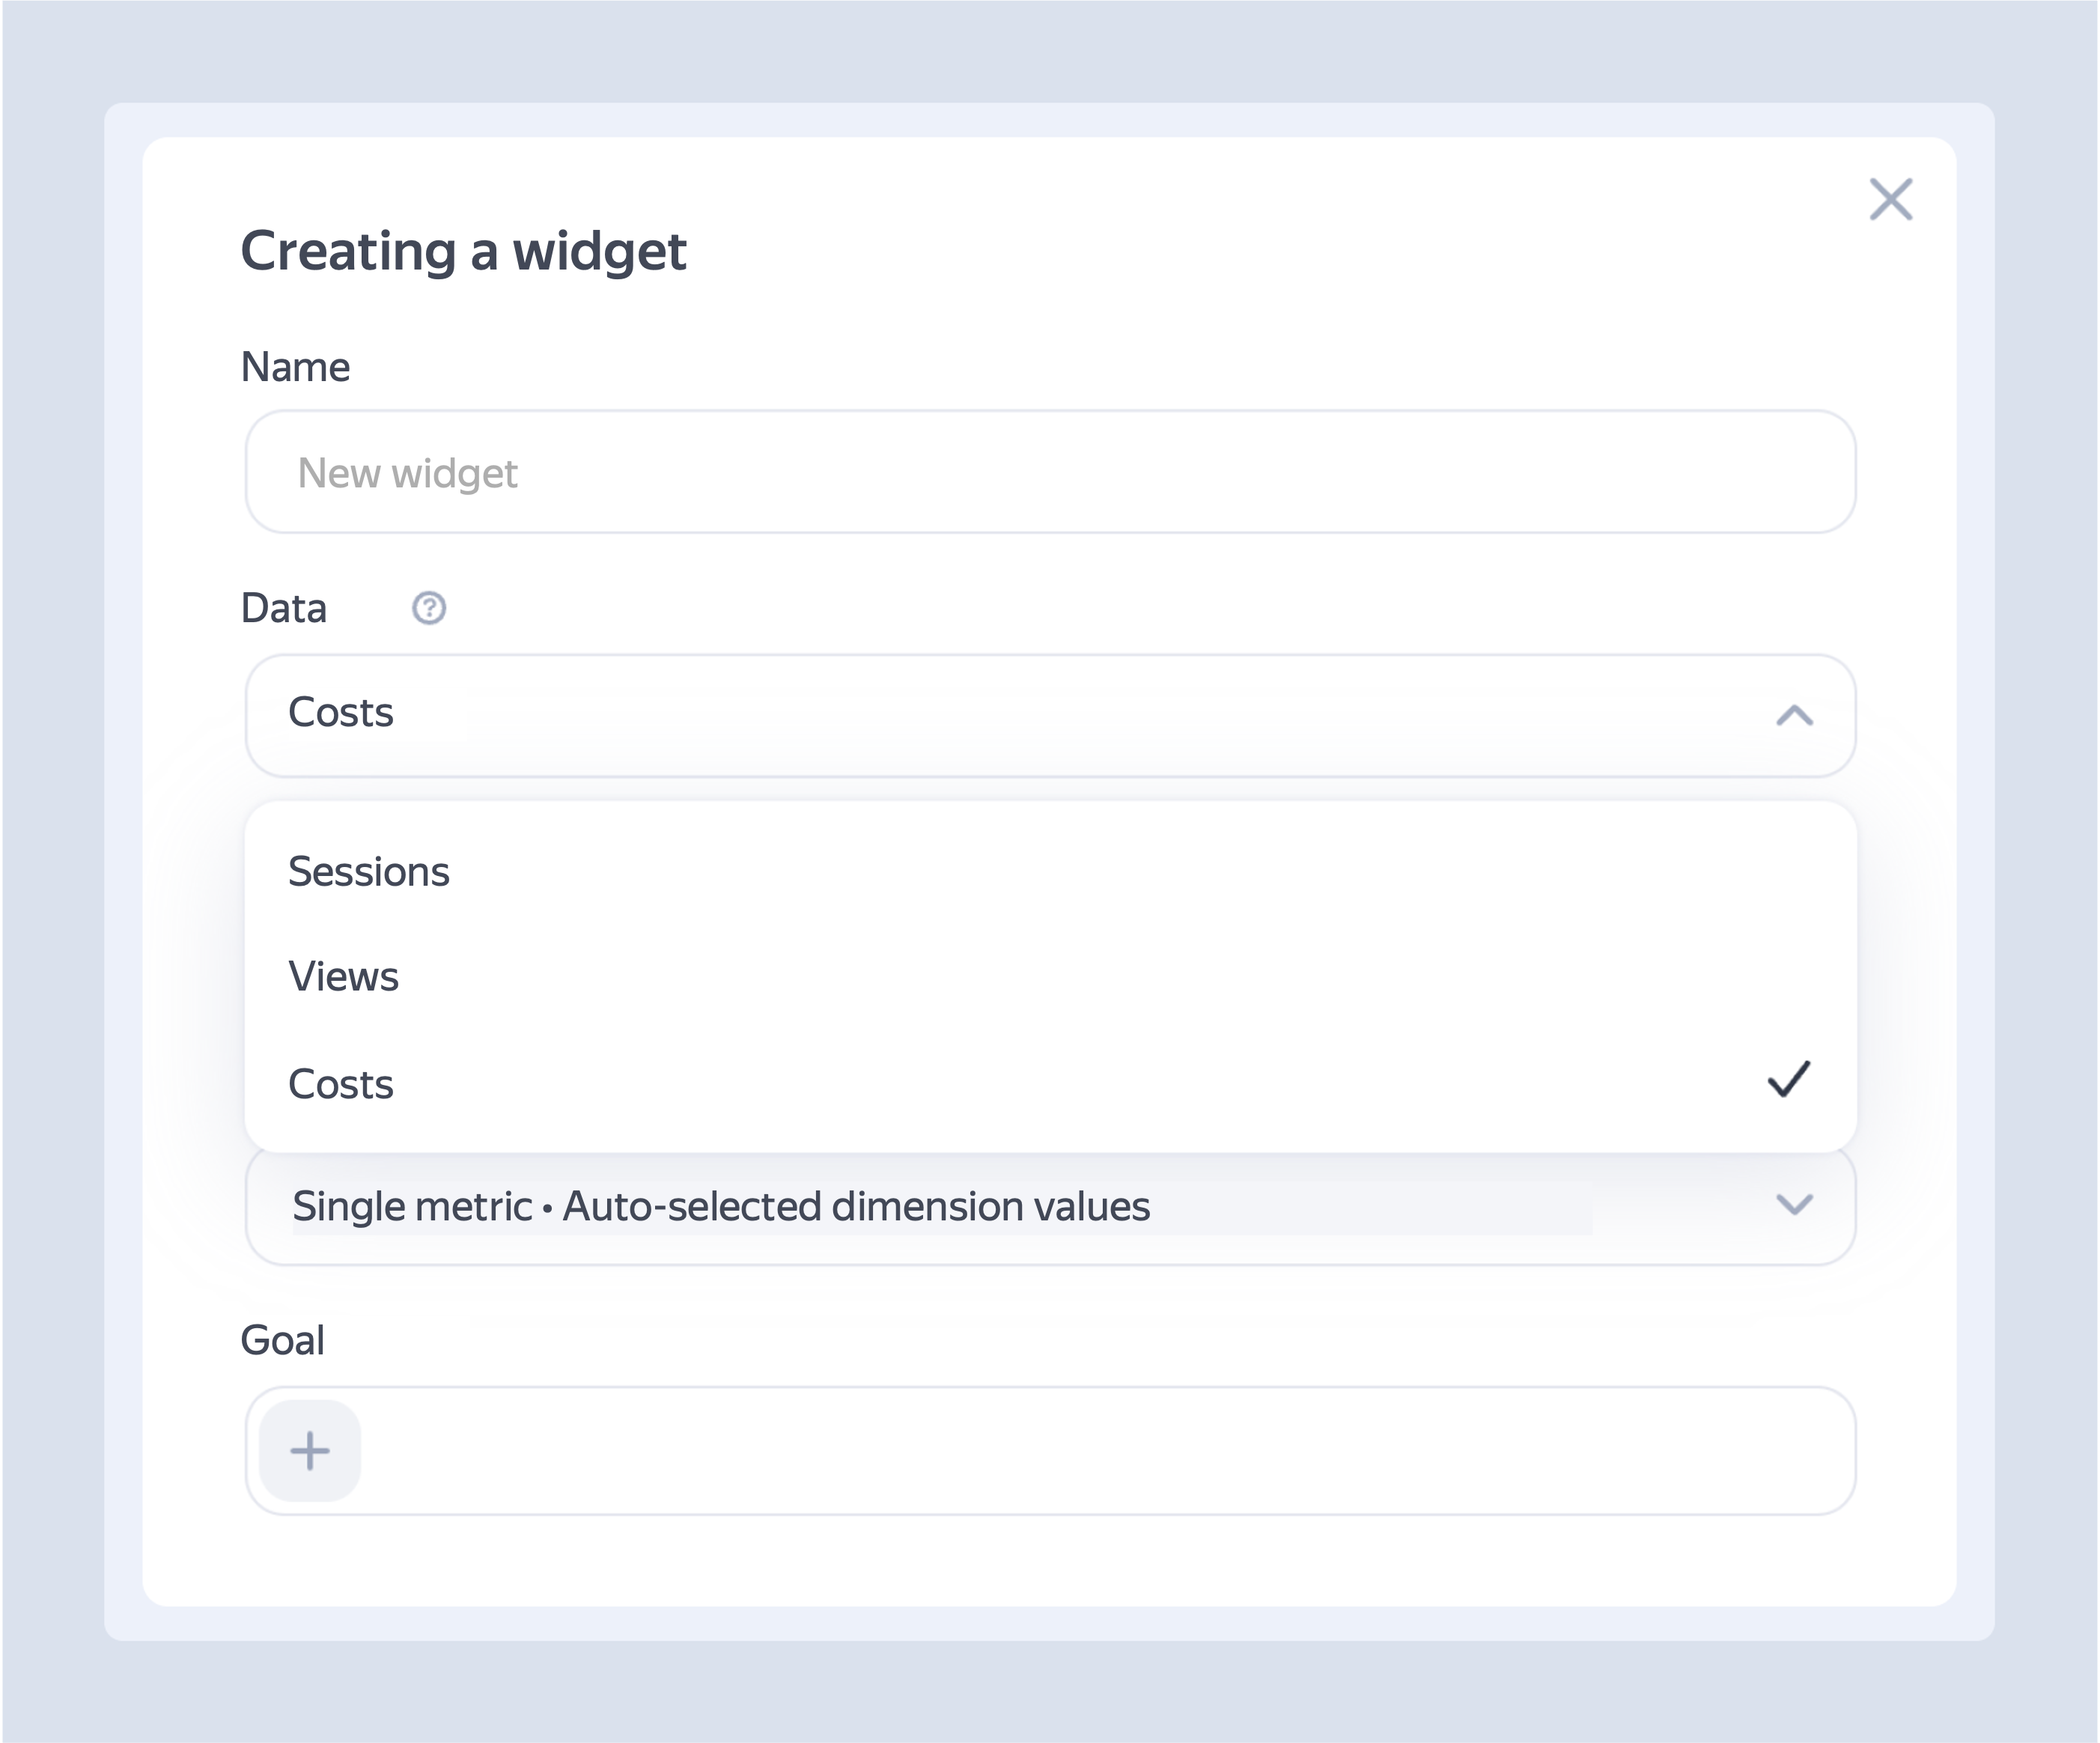Click the checkmark beside the Costs option
Image resolution: width=2100 pixels, height=1743 pixels.
point(1788,1080)
